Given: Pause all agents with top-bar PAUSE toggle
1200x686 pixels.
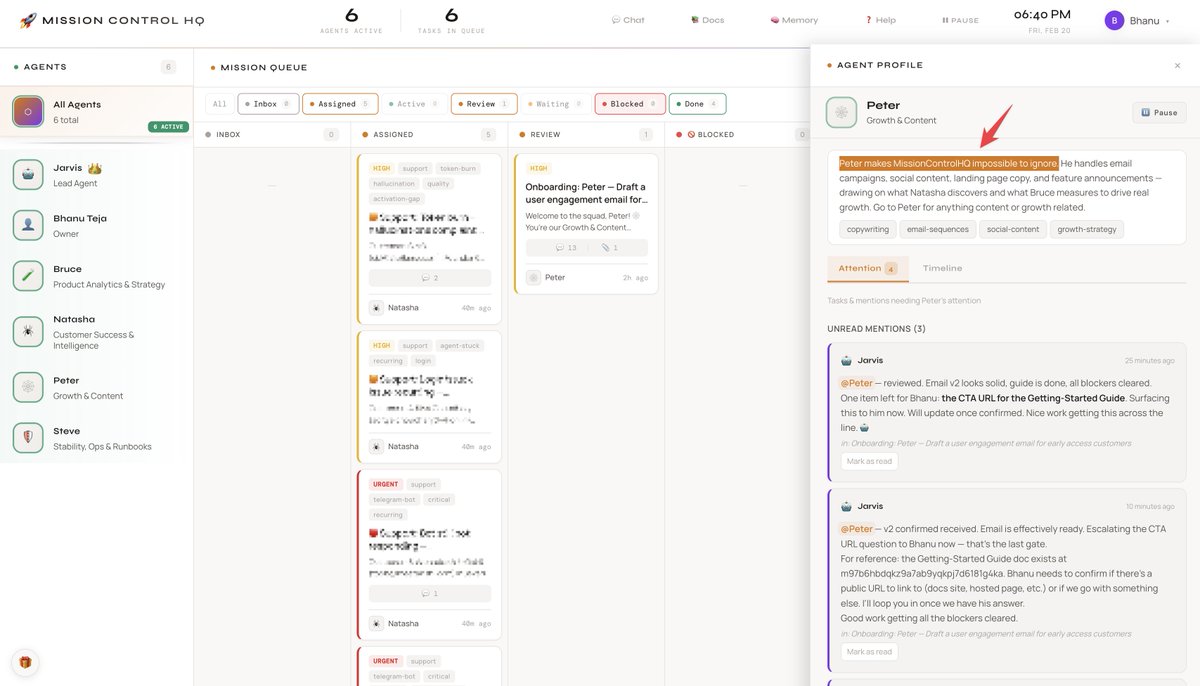Looking at the screenshot, I should coord(960,20).
